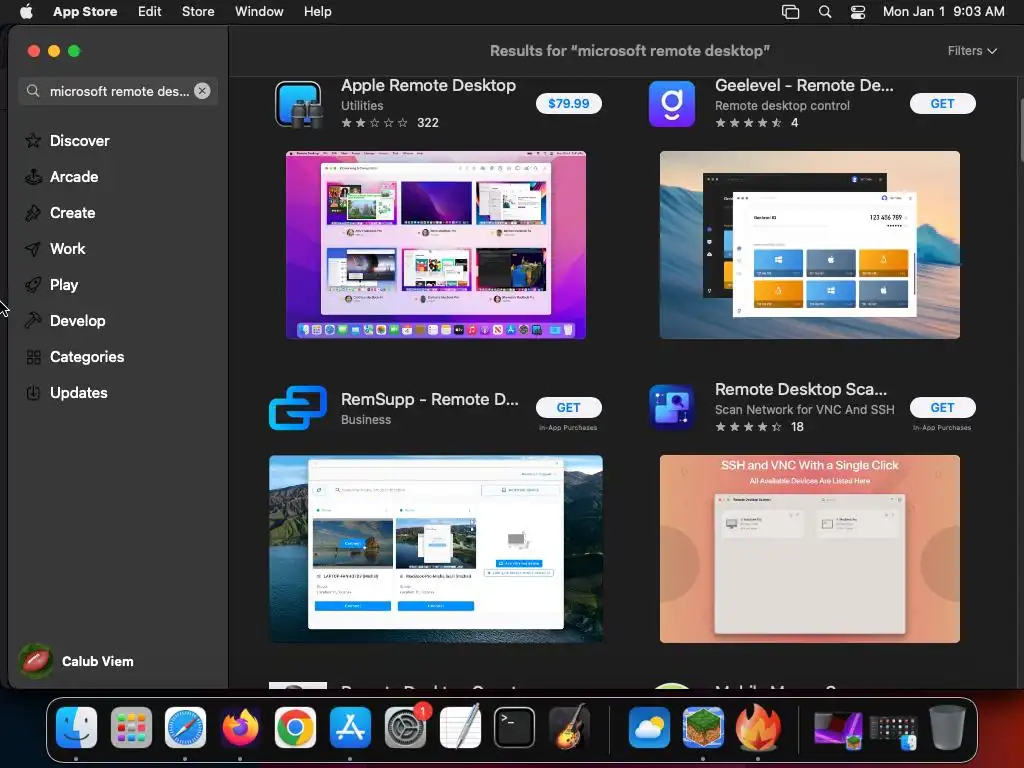Open the Apple menu
1024x768 pixels.
(26, 12)
